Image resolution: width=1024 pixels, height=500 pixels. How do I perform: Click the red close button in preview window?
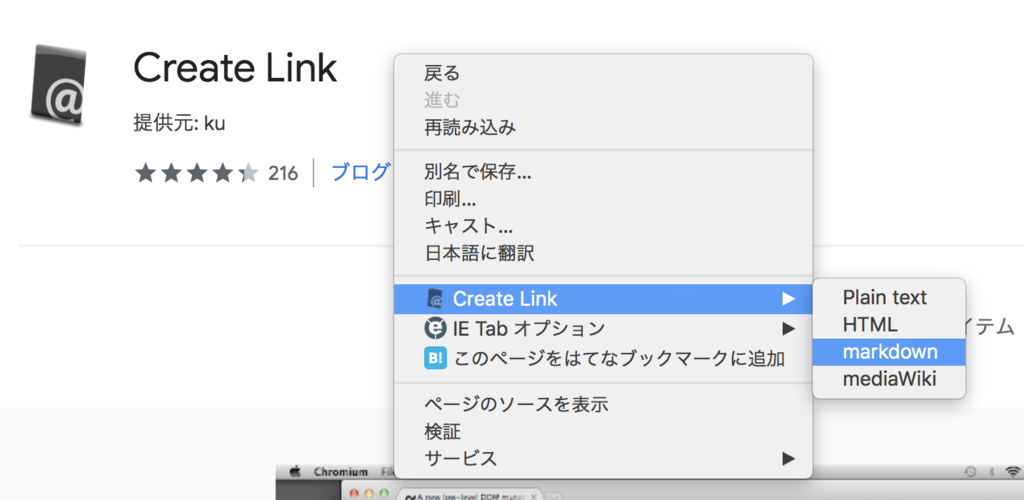tap(356, 493)
